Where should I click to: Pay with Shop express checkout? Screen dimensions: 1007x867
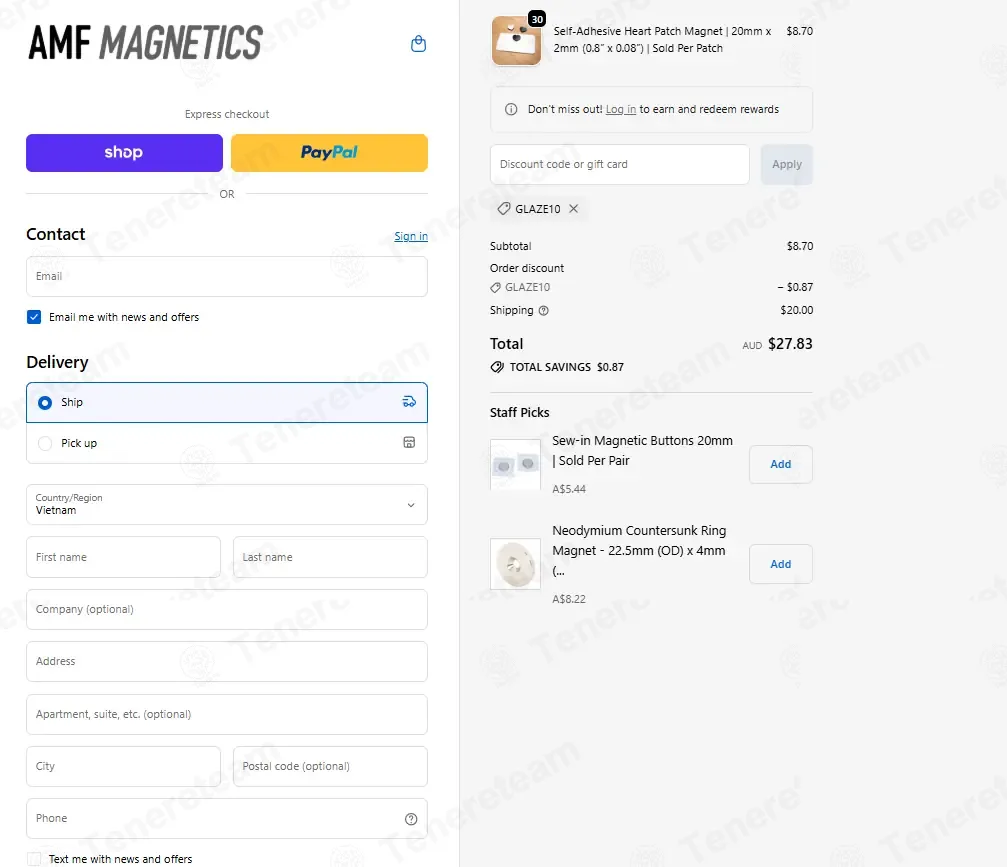[x=124, y=153]
